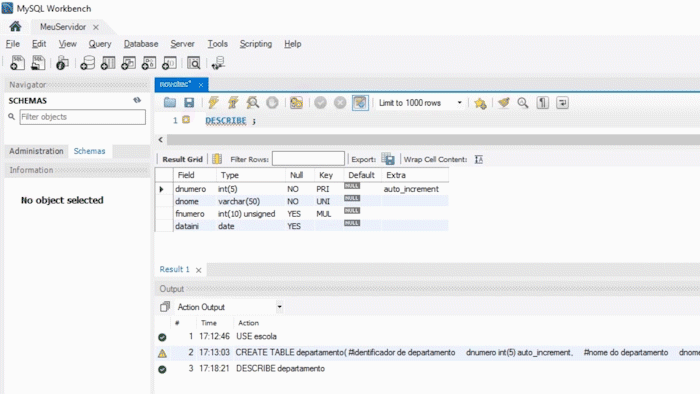Viewport: 700px width, 394px height.
Task: Open the Edit menu
Action: (x=39, y=44)
